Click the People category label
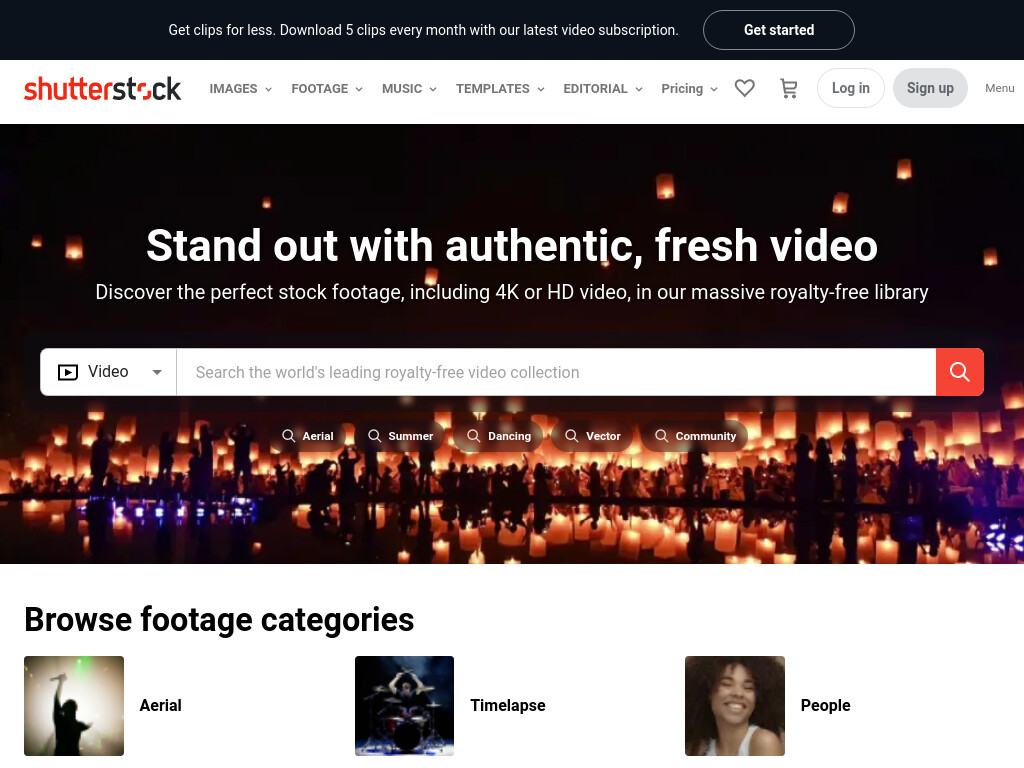The width and height of the screenshot is (1024, 768). coord(825,705)
